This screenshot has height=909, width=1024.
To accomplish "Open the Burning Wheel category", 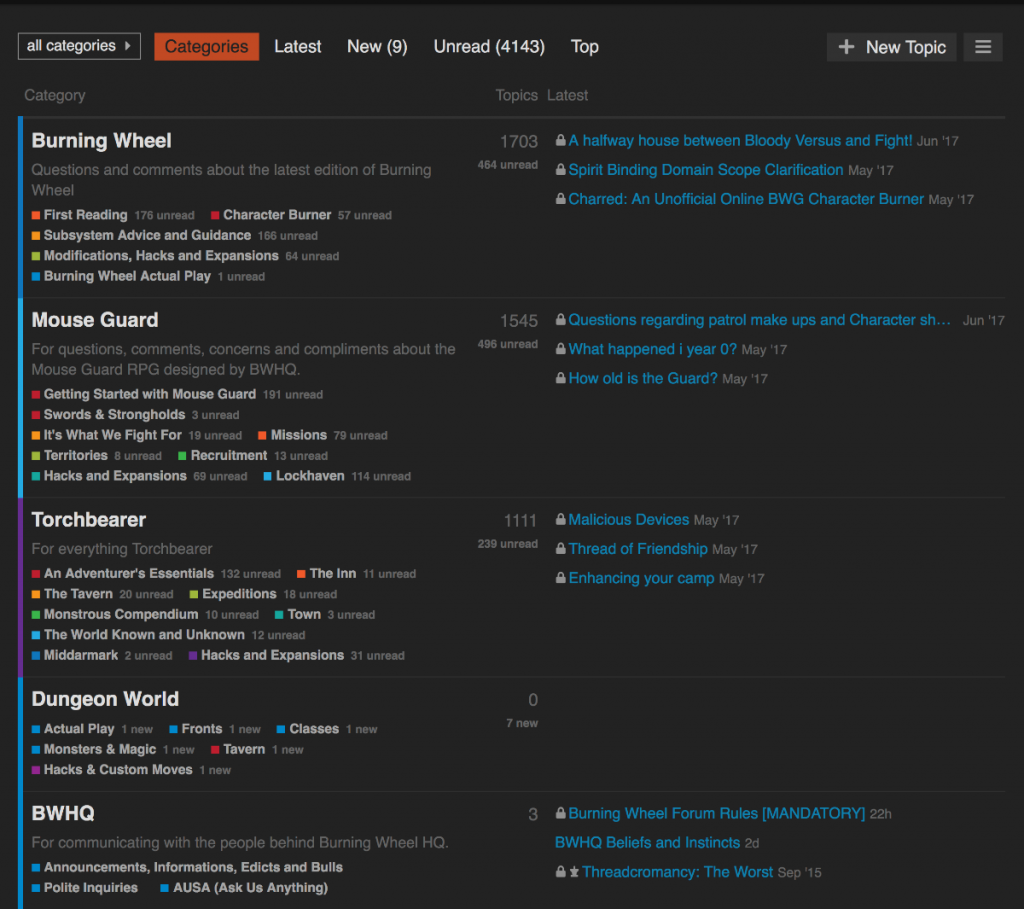I will pyautogui.click(x=101, y=140).
